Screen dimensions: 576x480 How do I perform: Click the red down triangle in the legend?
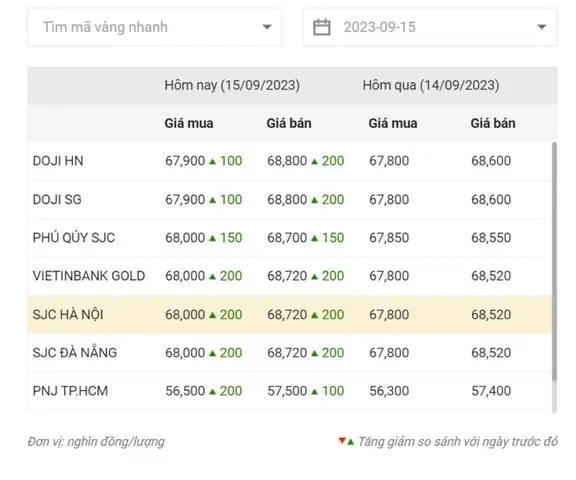(342, 440)
